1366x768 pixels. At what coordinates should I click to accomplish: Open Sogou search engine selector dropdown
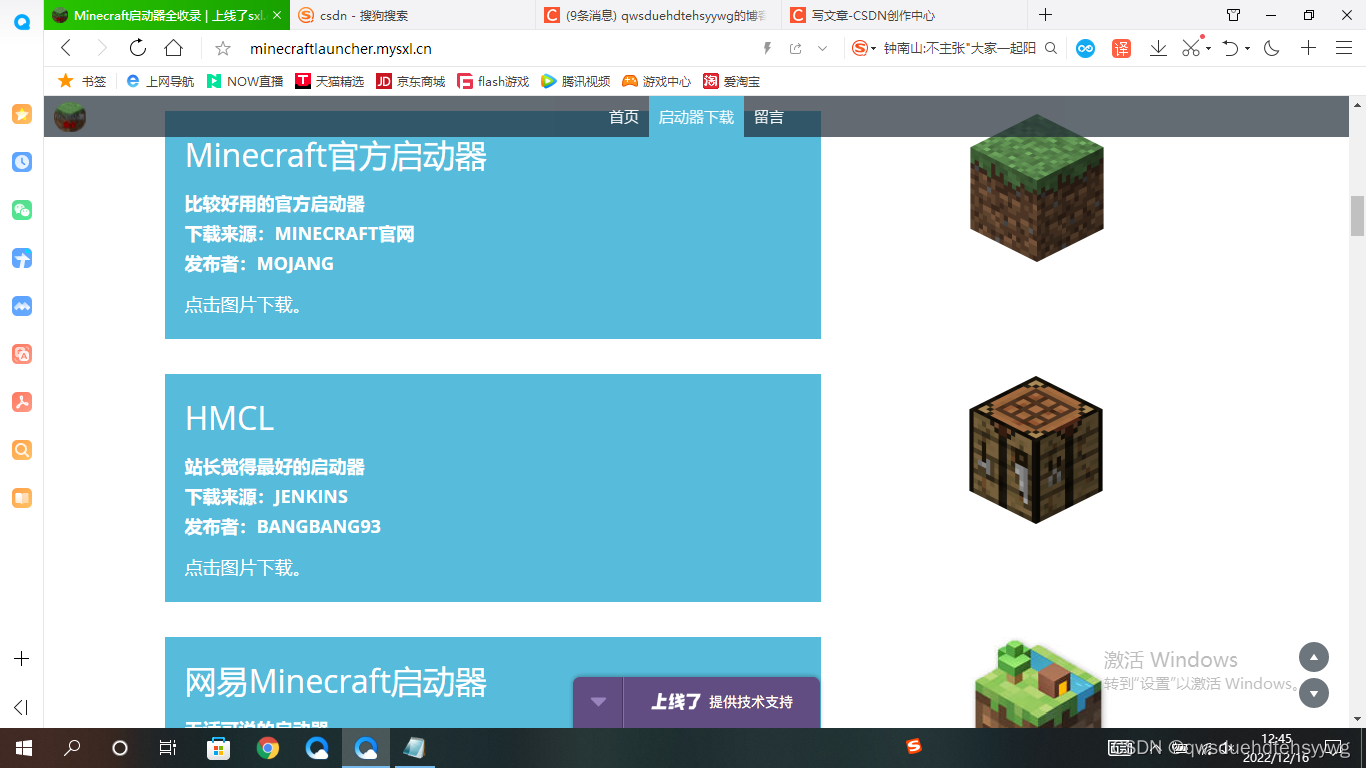click(x=864, y=48)
